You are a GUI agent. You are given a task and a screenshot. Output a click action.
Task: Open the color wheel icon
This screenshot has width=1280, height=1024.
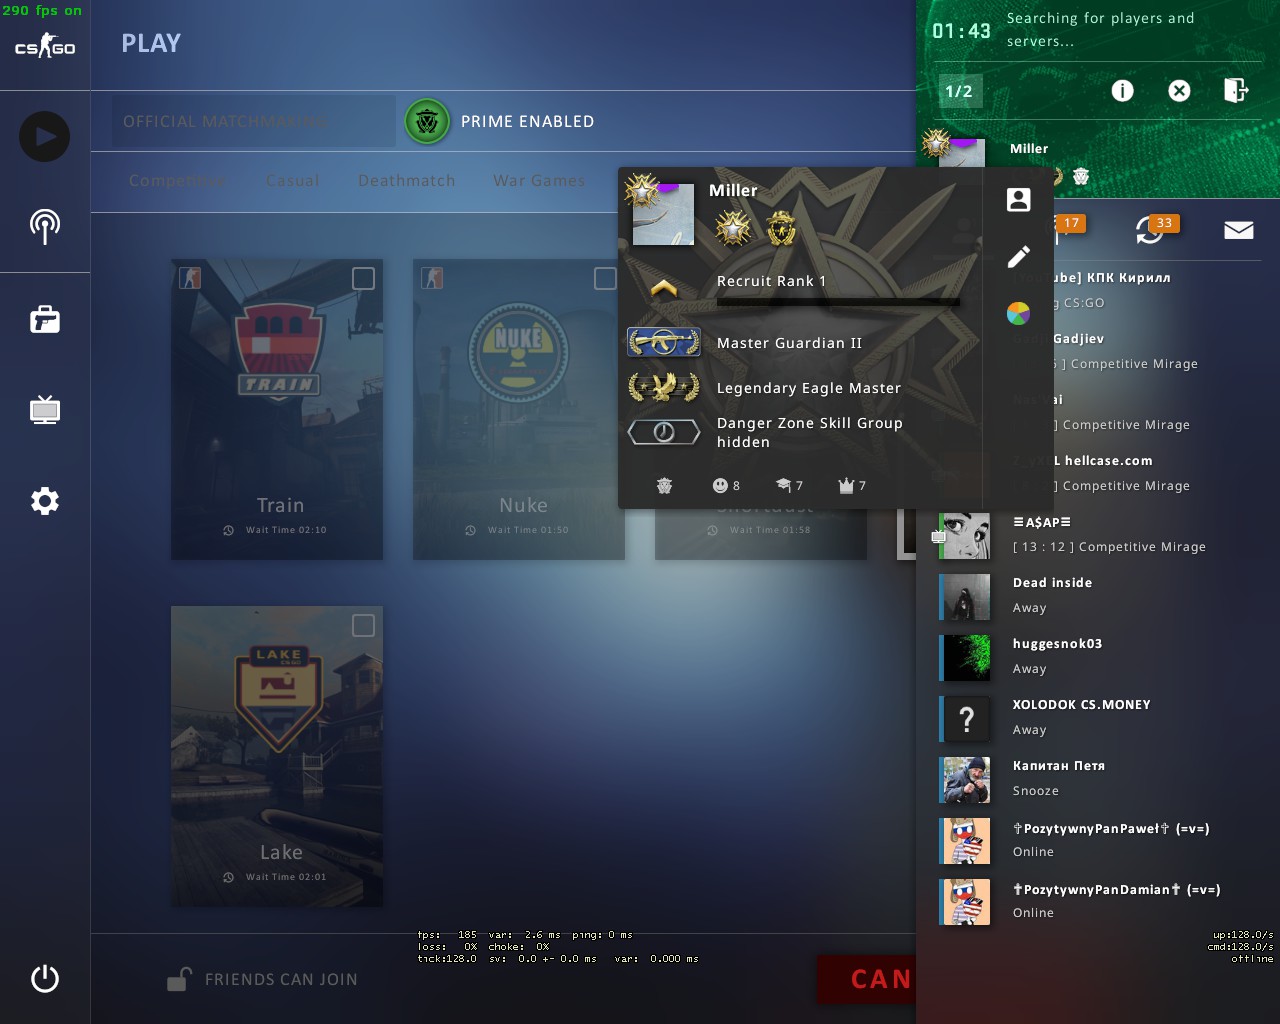click(x=1018, y=314)
